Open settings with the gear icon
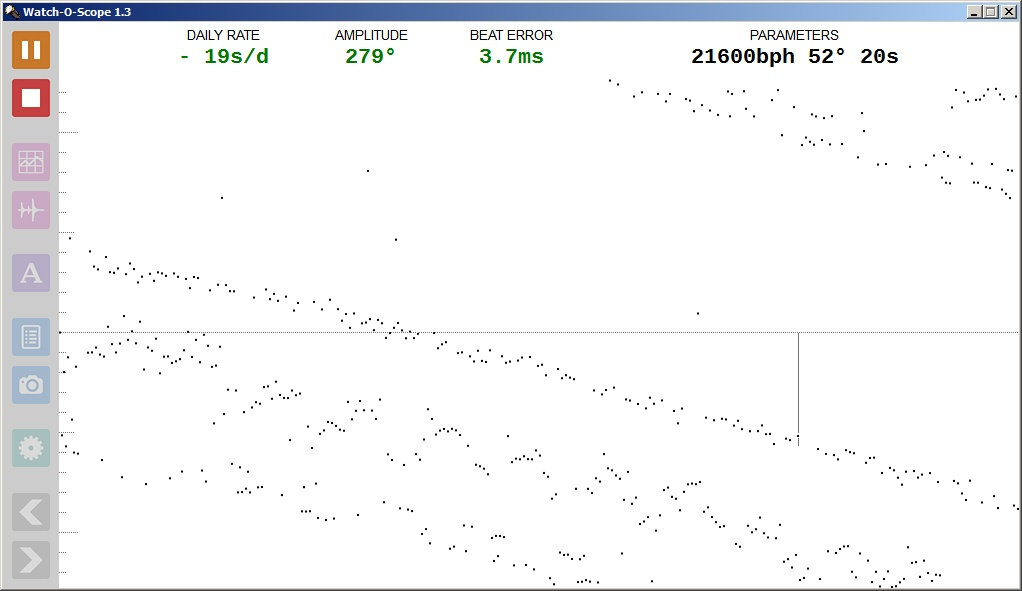The height and width of the screenshot is (591, 1022). click(31, 448)
